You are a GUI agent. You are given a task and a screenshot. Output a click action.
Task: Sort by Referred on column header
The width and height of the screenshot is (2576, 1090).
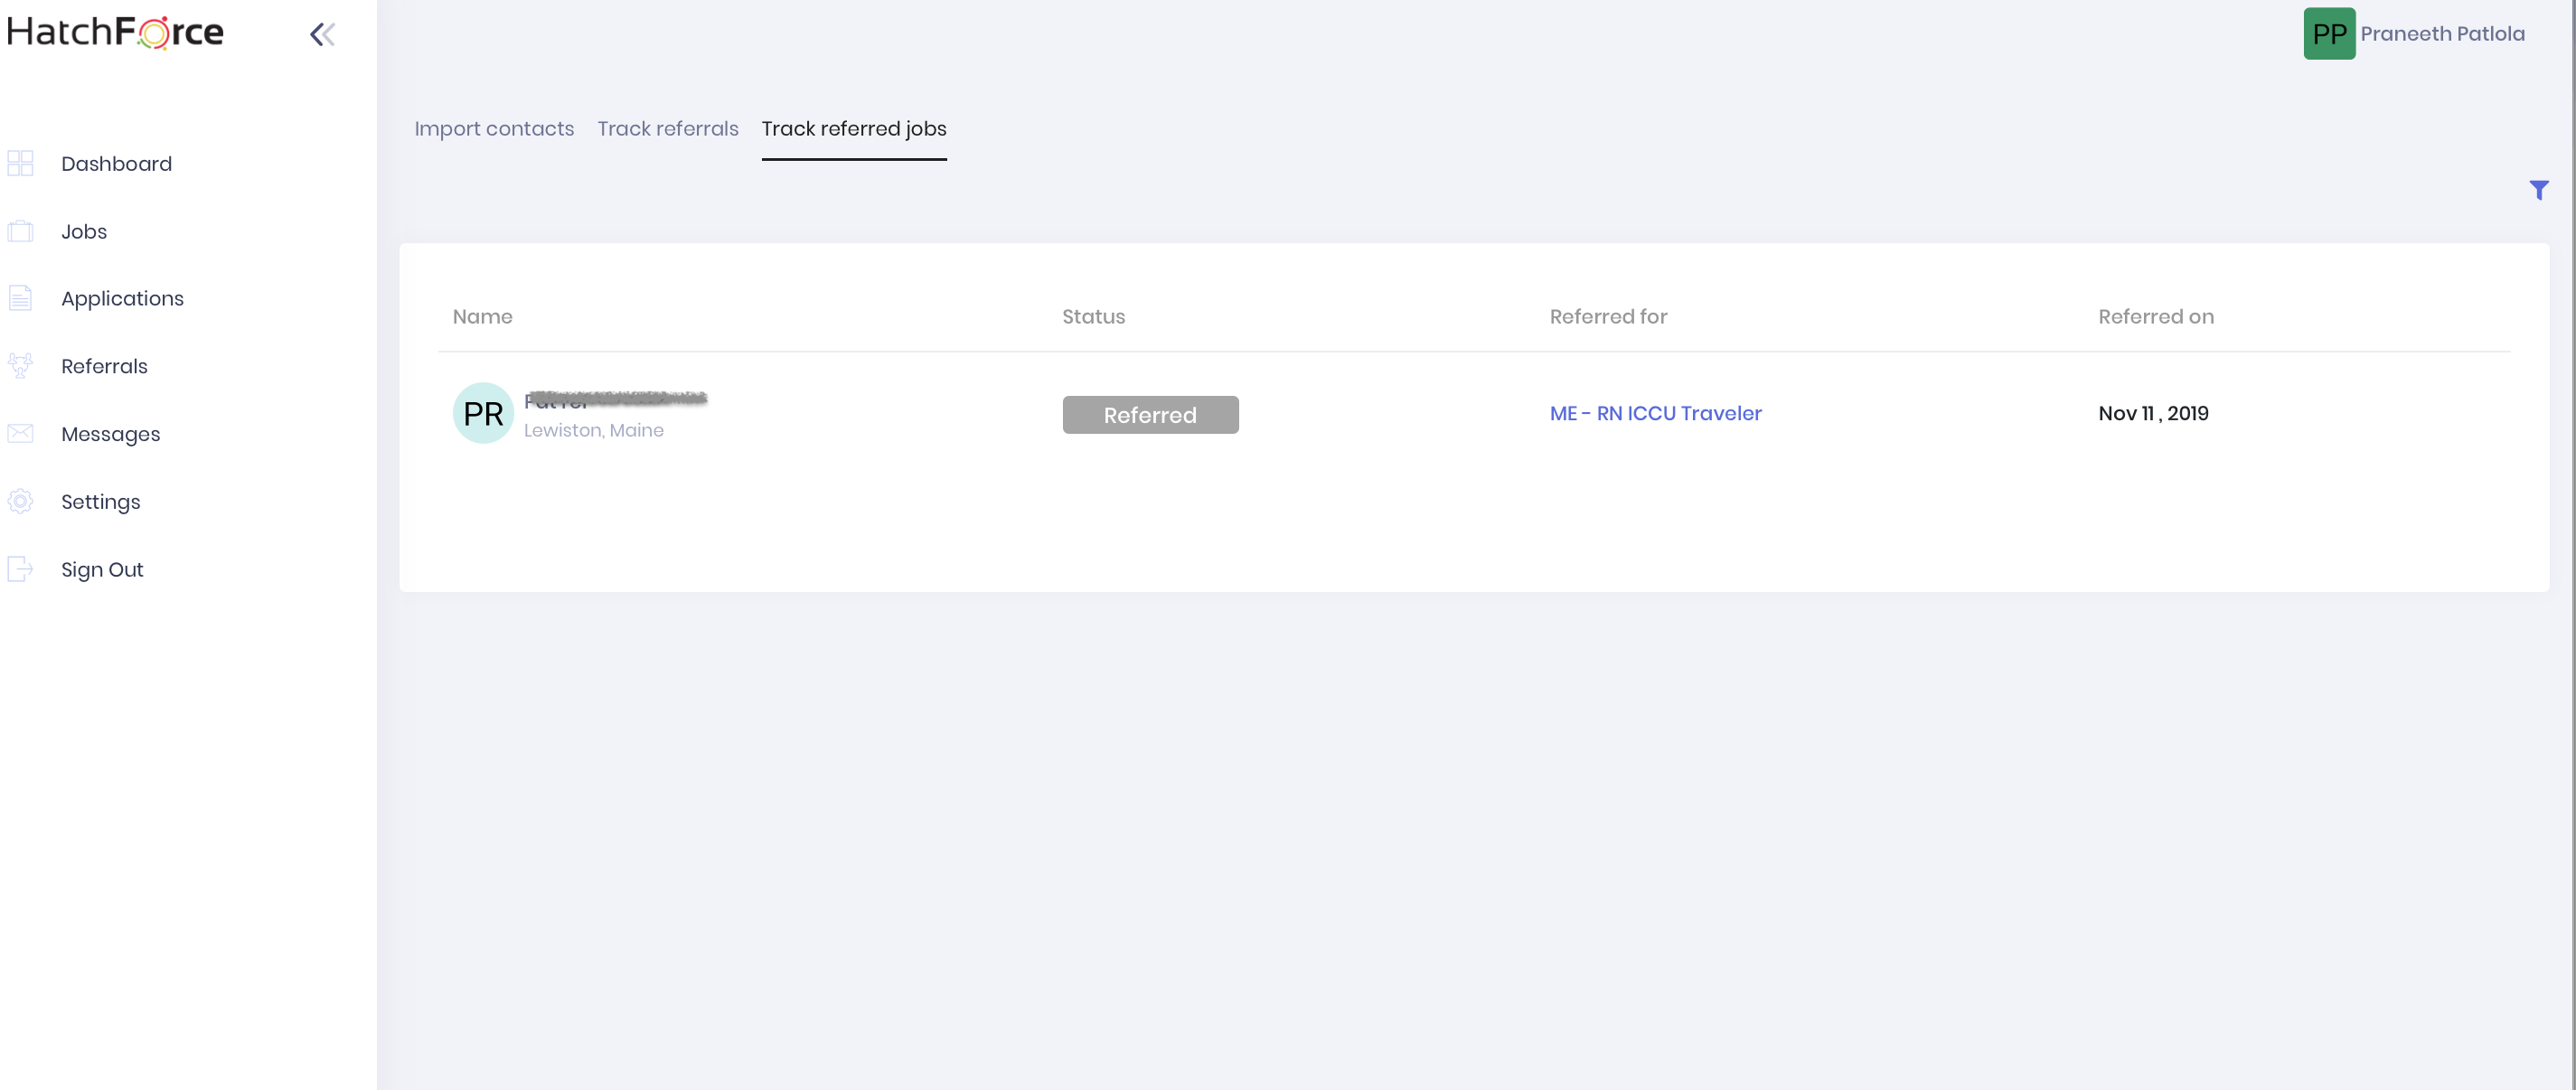[x=2155, y=317]
